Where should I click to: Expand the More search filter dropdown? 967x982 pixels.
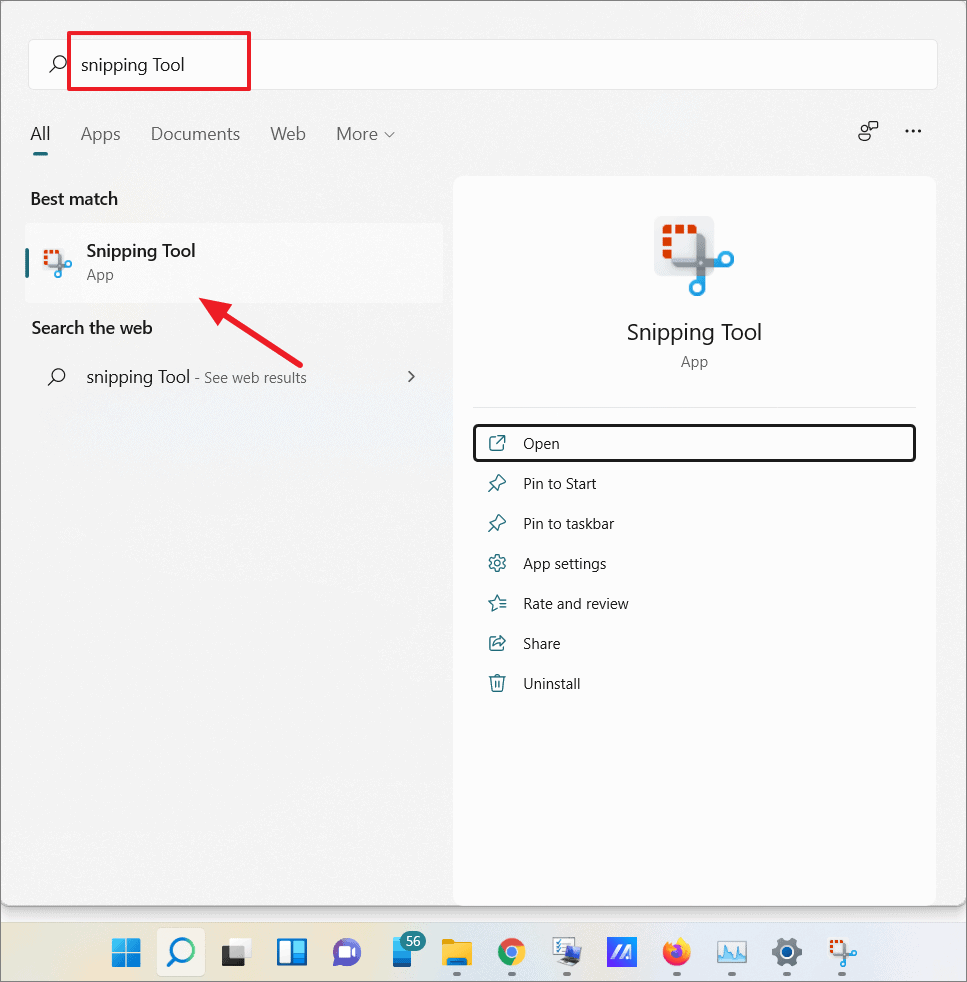point(364,133)
